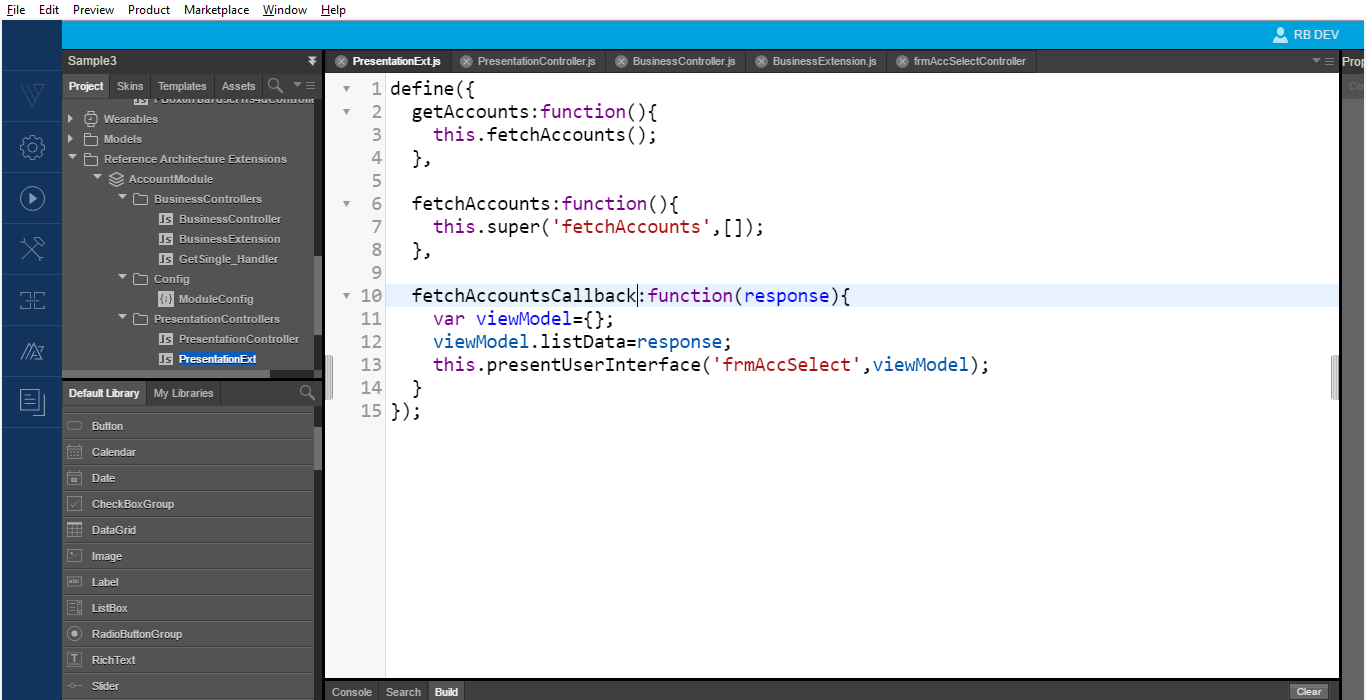This screenshot has width=1366, height=700.
Task: Open project panel options dropdown menu
Action: coord(303,86)
